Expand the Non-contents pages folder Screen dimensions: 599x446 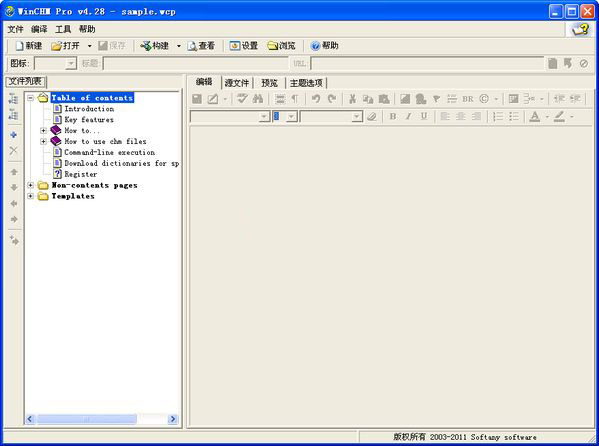31,185
